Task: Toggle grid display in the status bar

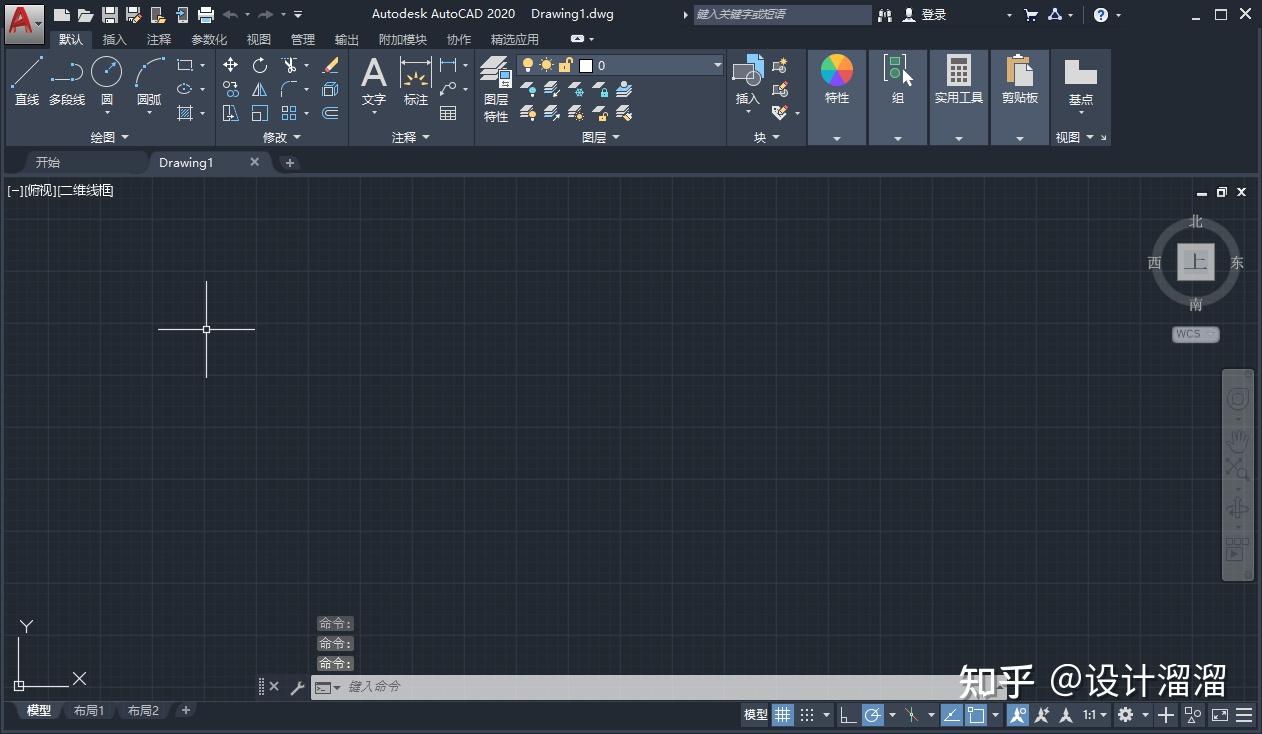Action: tap(782, 715)
